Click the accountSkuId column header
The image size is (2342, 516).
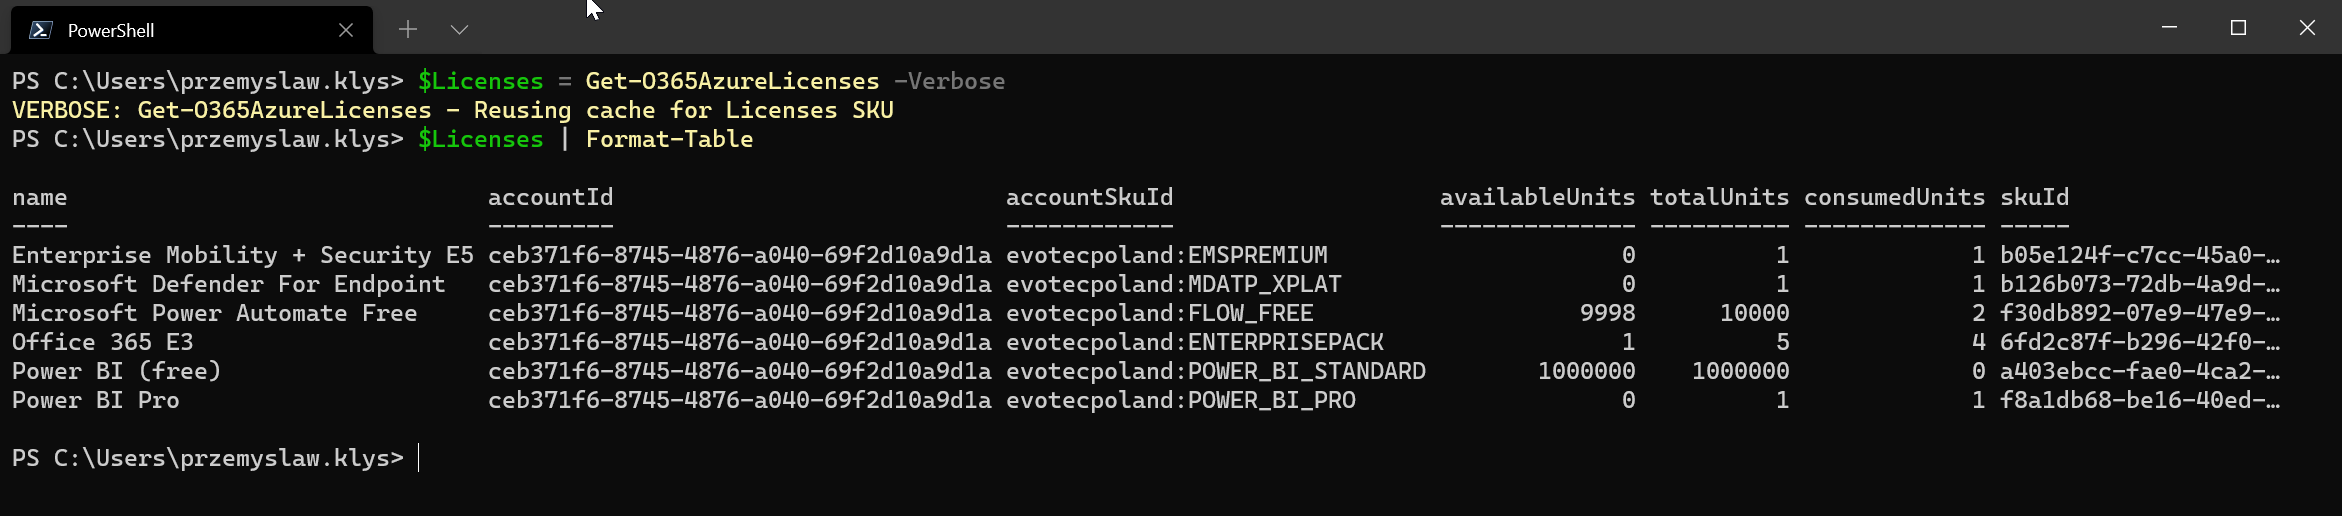point(1089,197)
